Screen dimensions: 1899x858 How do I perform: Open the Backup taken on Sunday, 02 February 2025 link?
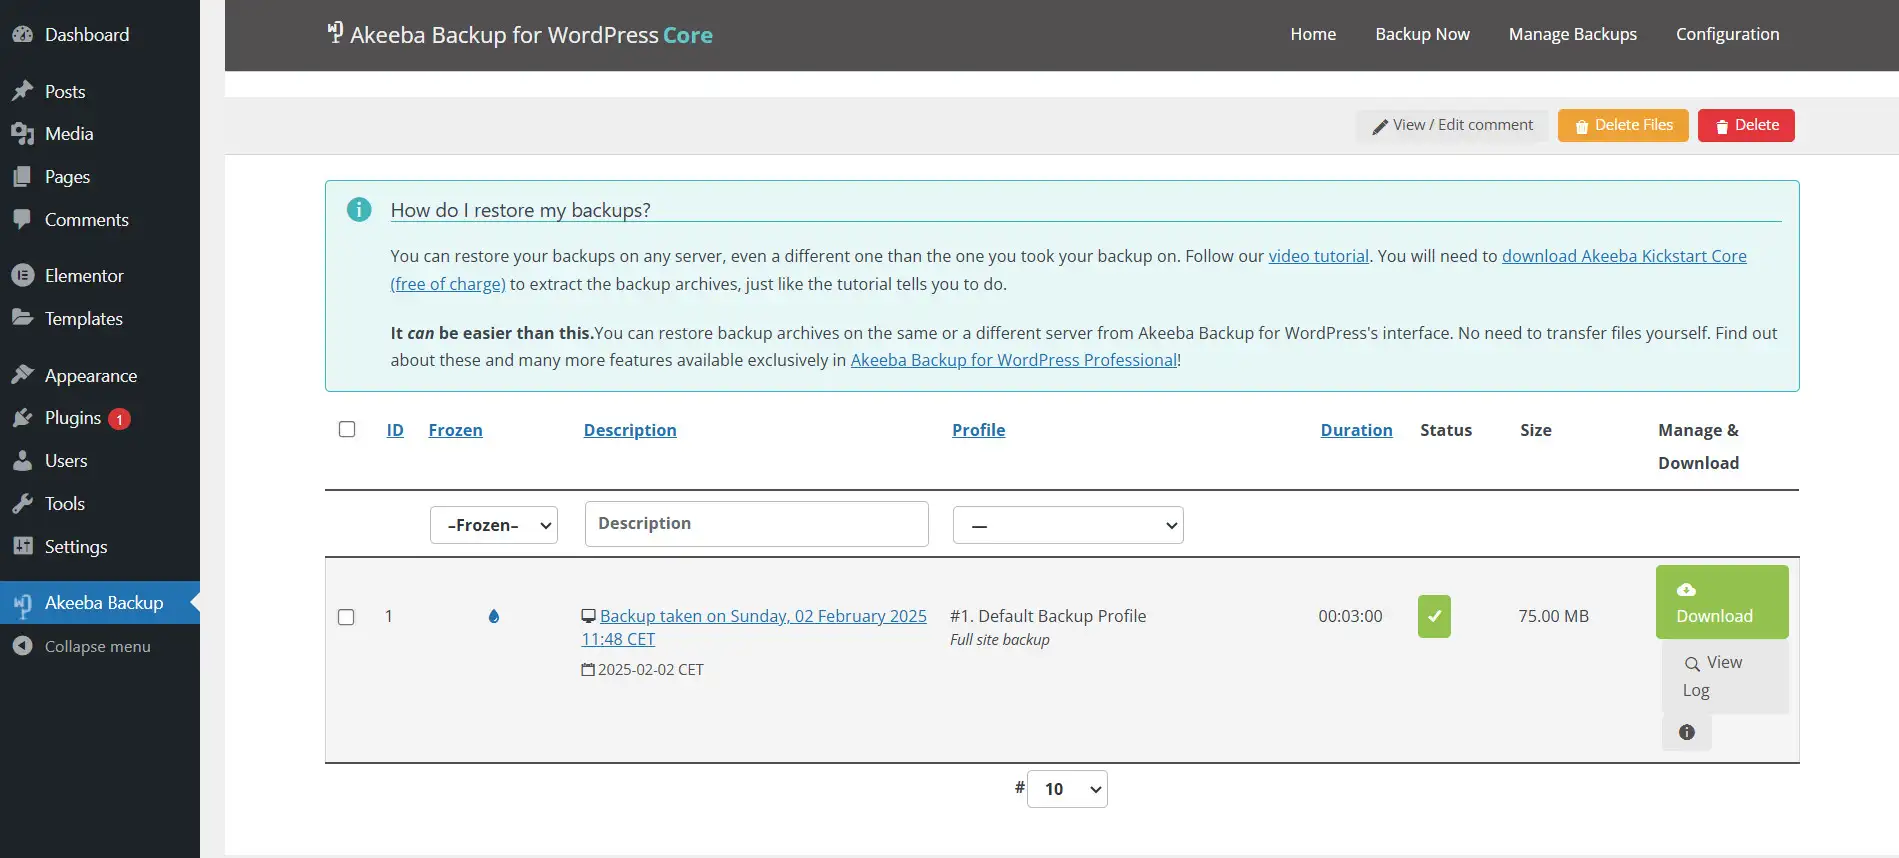point(754,627)
